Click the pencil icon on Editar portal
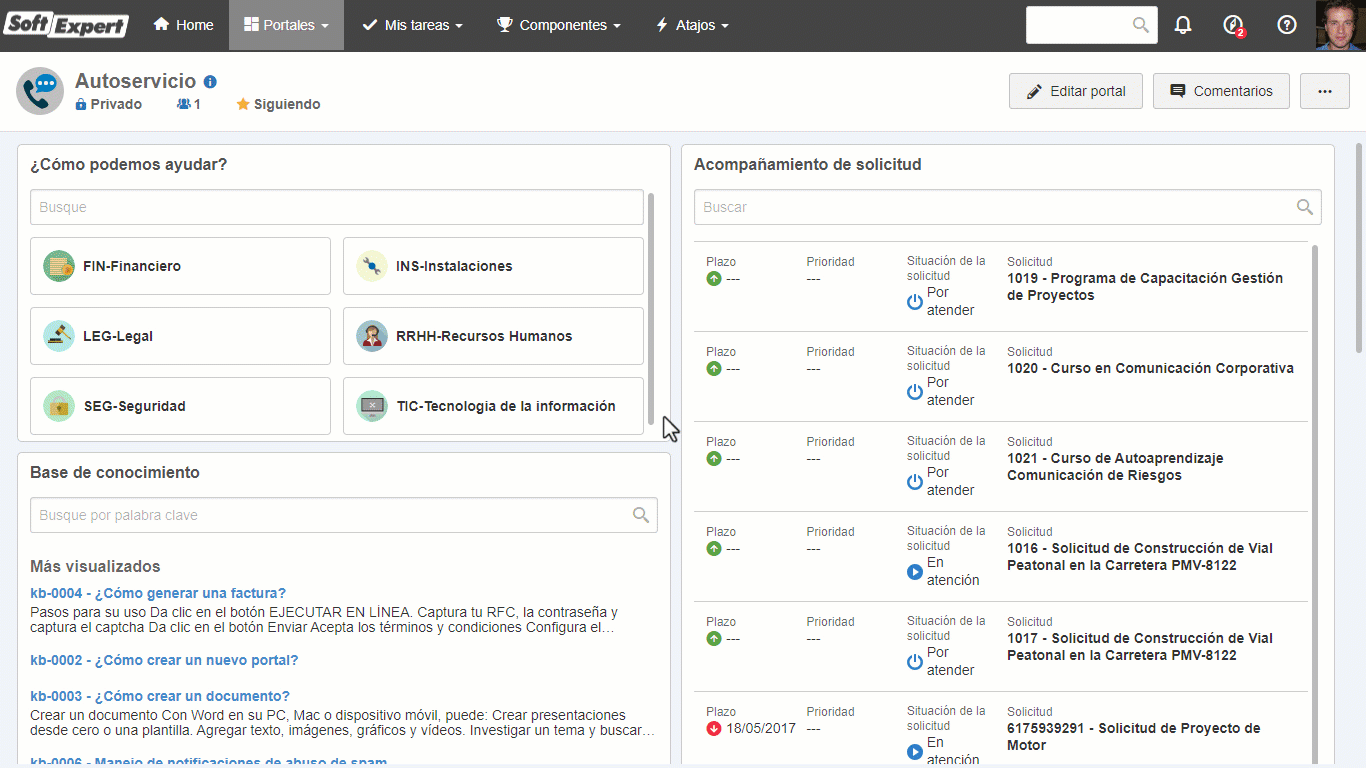The height and width of the screenshot is (768, 1366). pos(1034,91)
